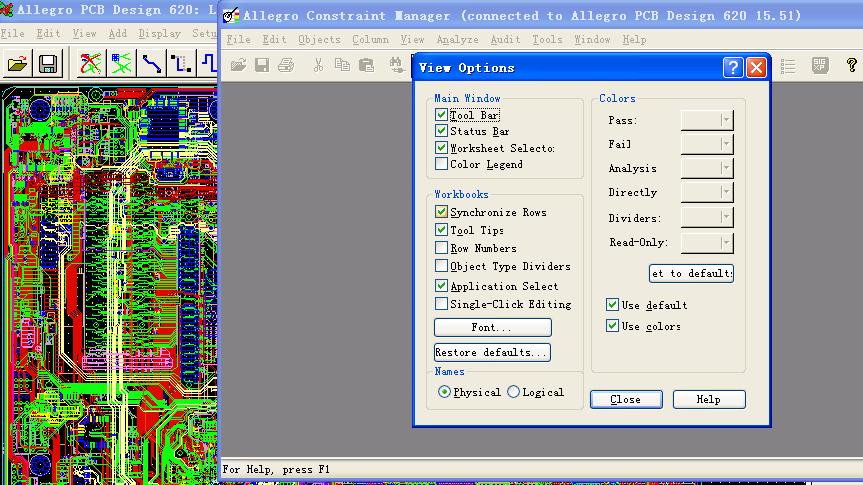The width and height of the screenshot is (863, 485).
Task: Open the File menu in Allegro PCB Design
Action: 12,34
